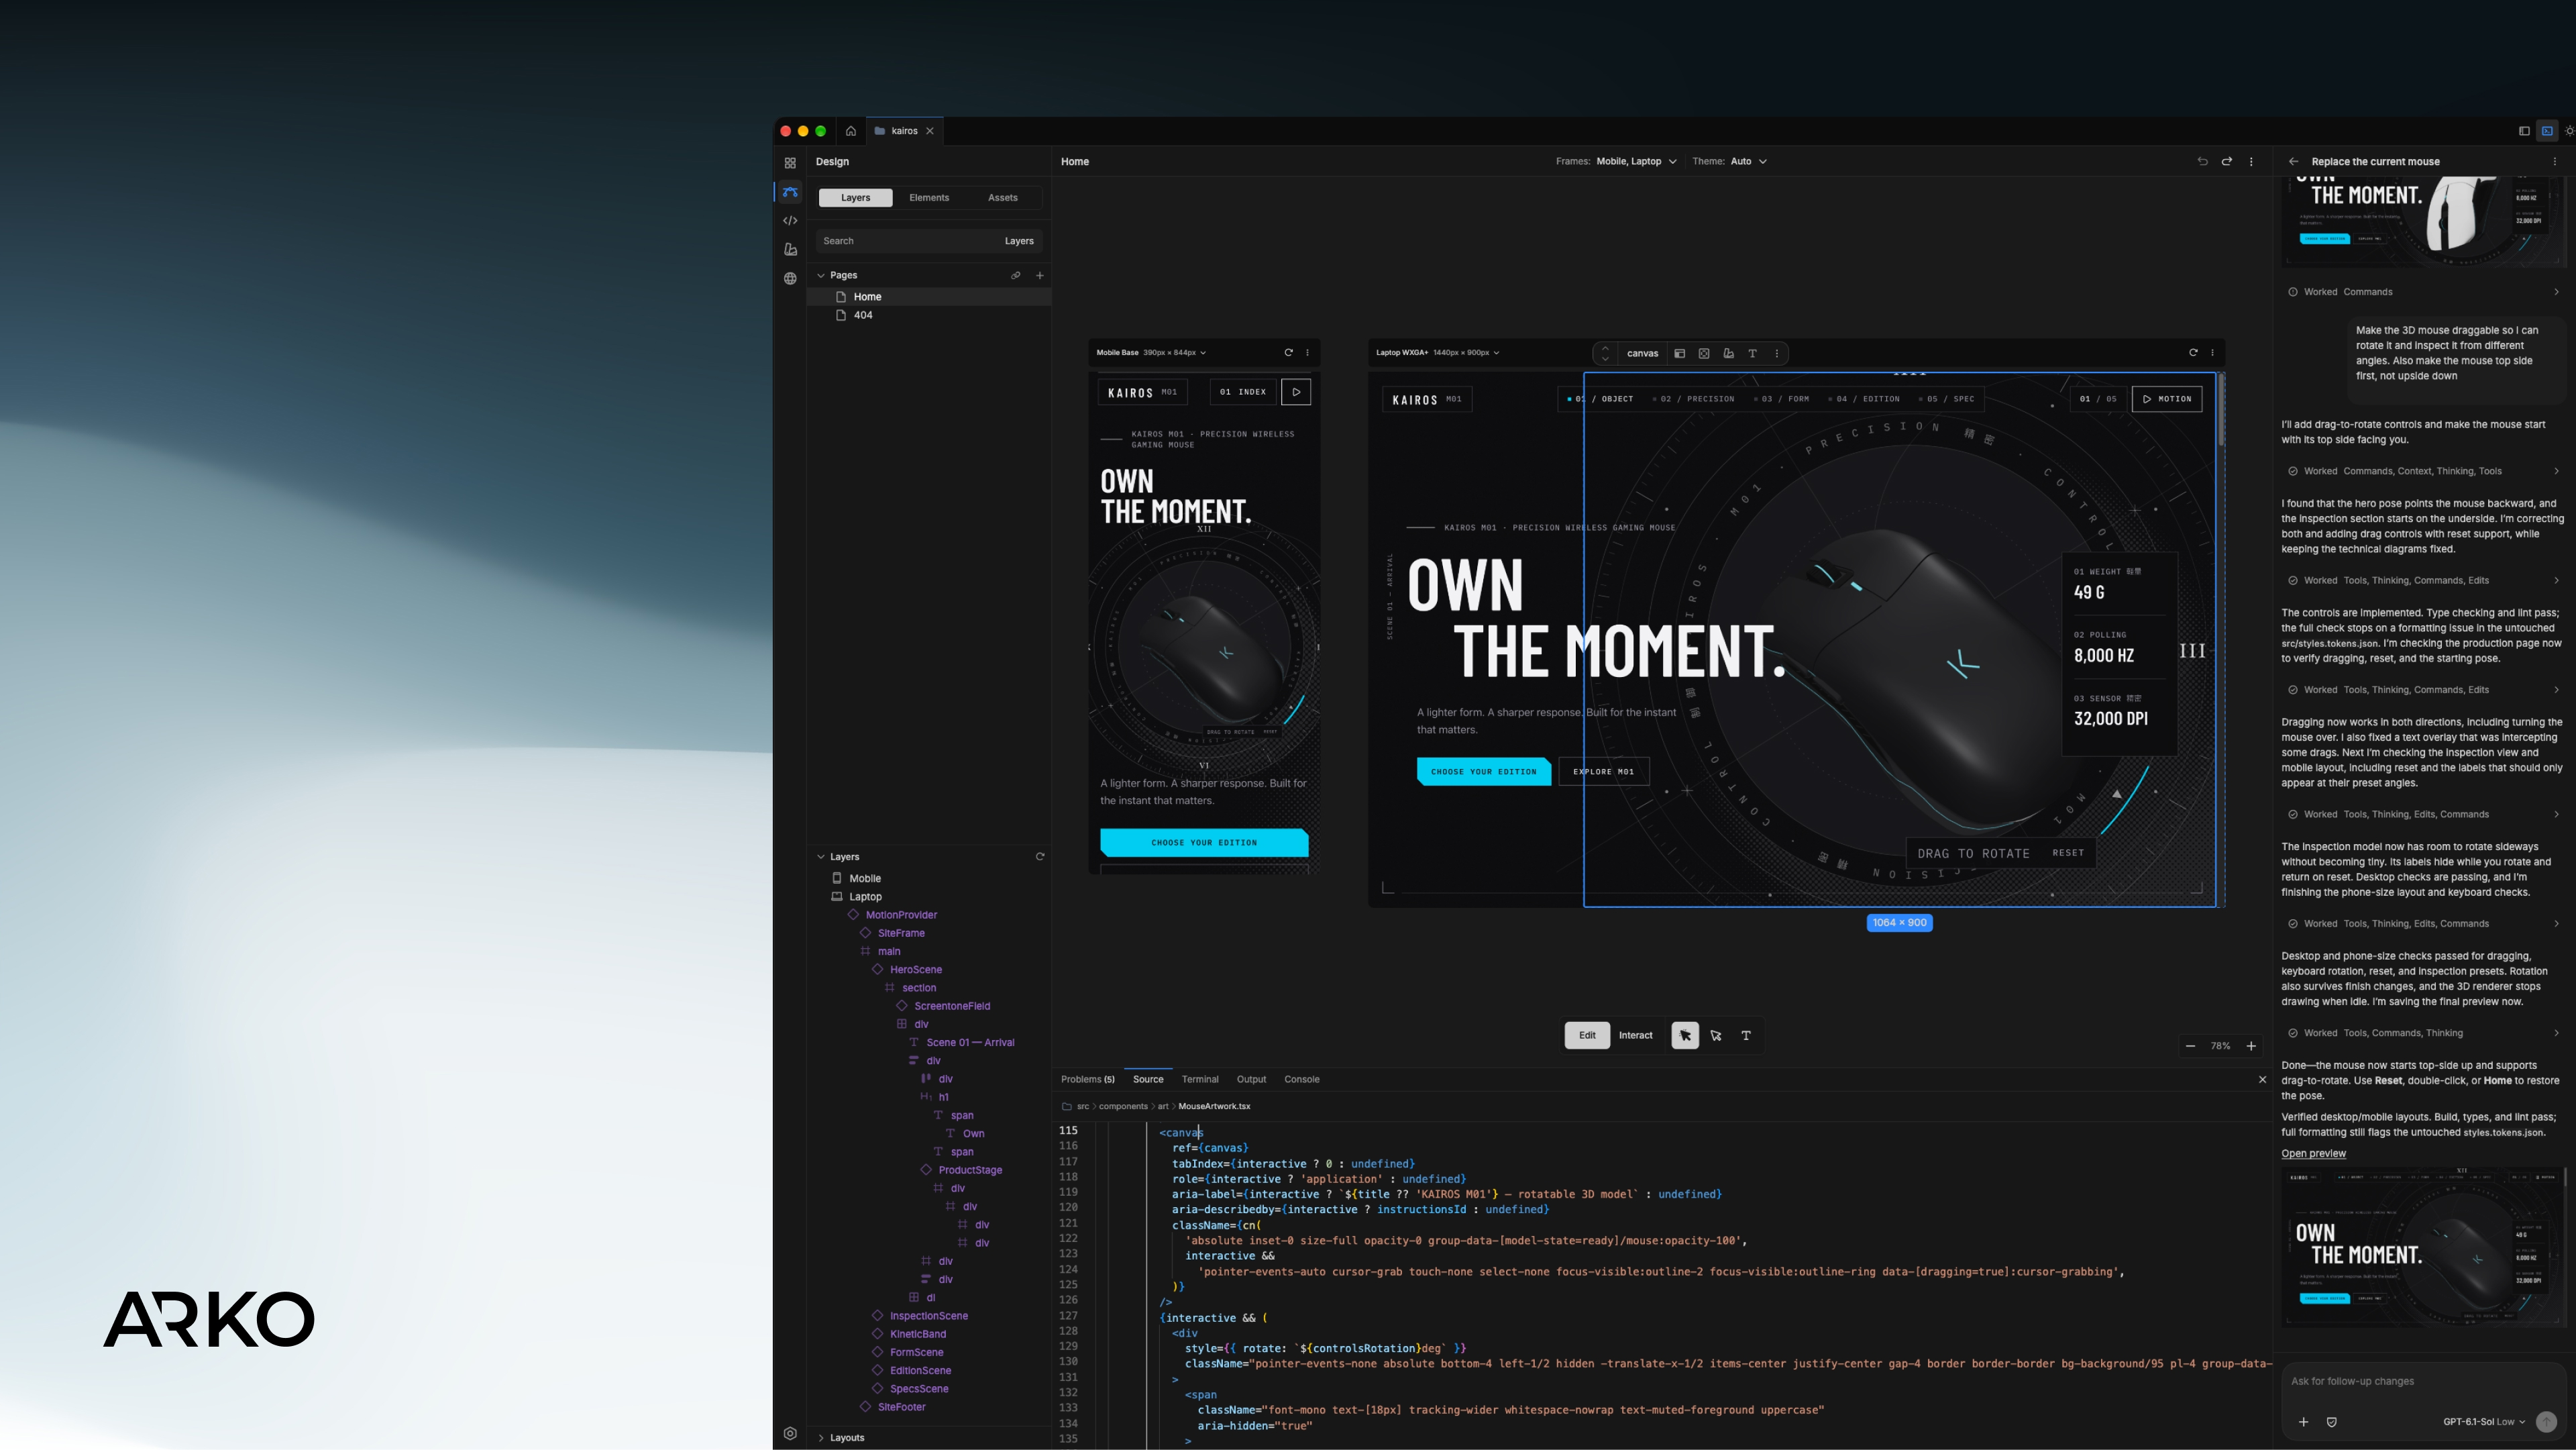
Task: Open the globe publish icon in the sidebar
Action: point(790,279)
